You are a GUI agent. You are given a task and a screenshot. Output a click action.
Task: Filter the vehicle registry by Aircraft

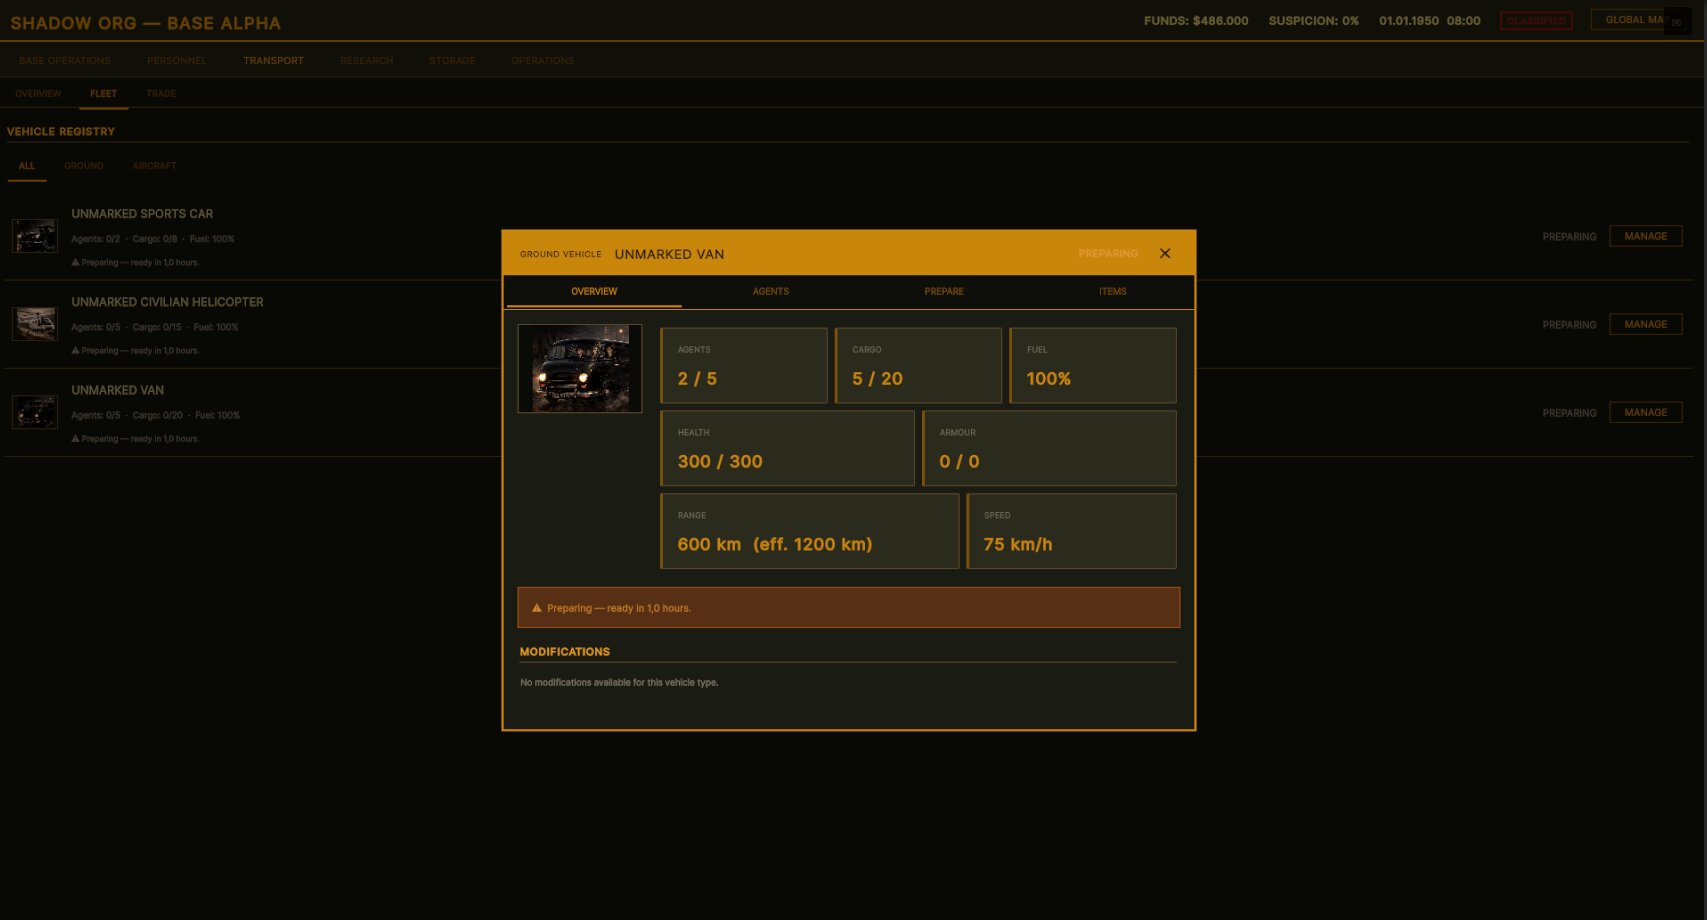coord(155,166)
